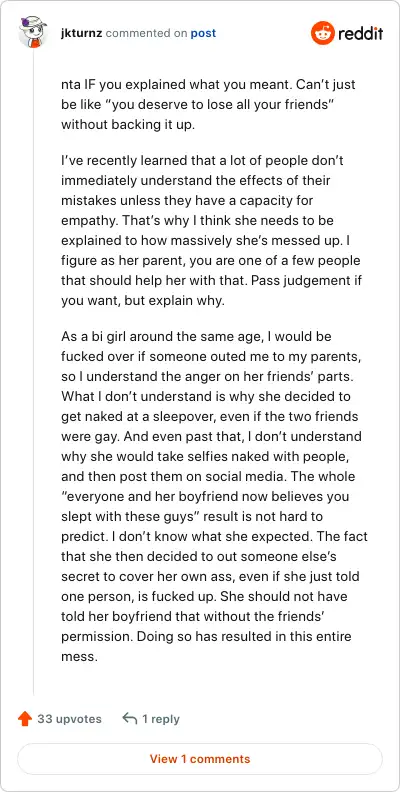Click the reply arrow icon

(x=130, y=718)
